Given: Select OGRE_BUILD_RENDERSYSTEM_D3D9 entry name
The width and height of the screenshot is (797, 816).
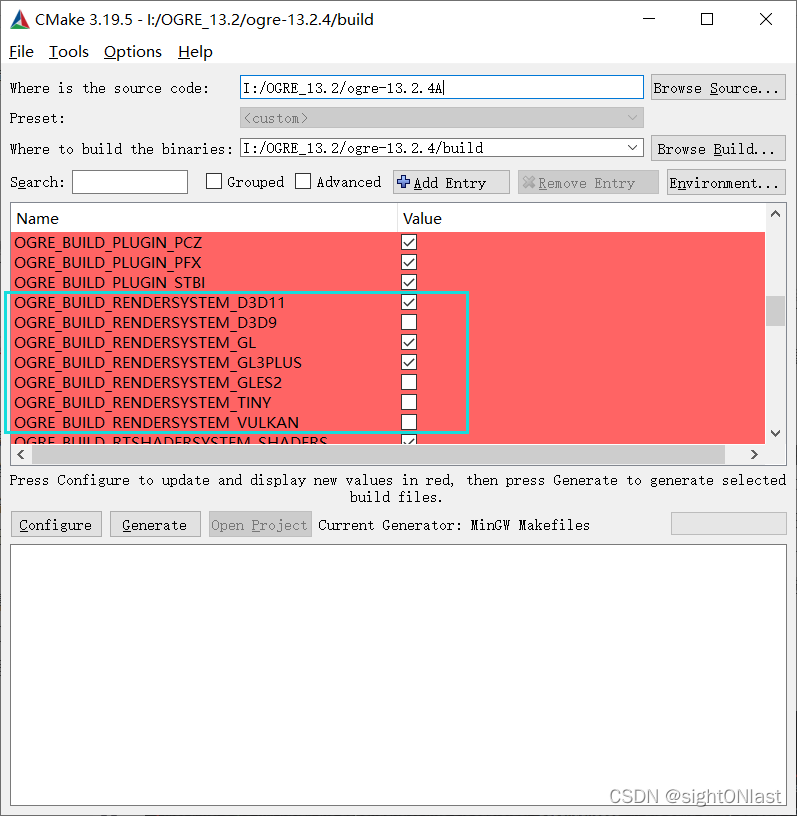Looking at the screenshot, I should [x=146, y=323].
